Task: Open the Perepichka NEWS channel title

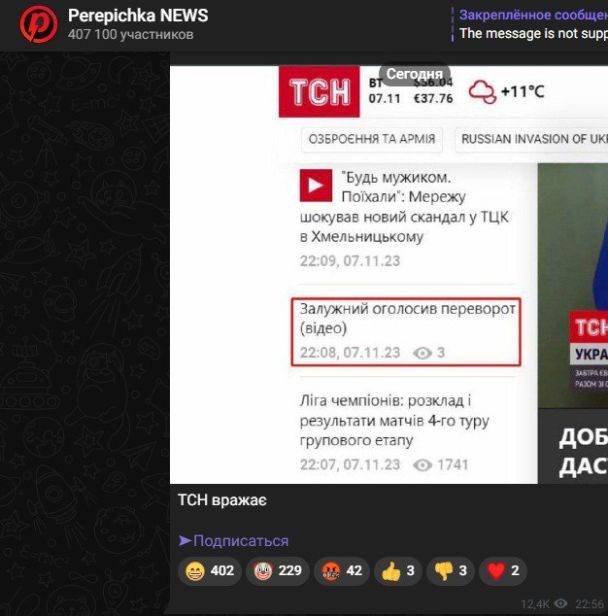Action: pyautogui.click(x=138, y=15)
